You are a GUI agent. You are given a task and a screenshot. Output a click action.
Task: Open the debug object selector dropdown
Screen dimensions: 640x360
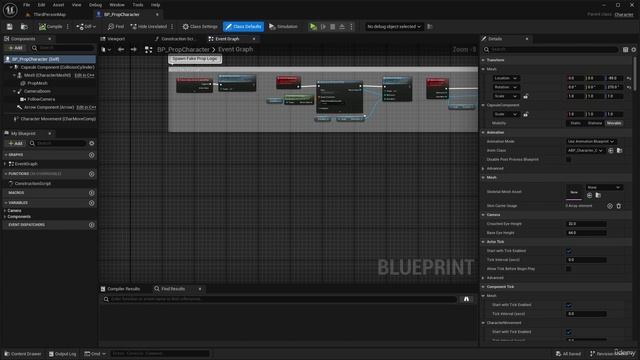[393, 27]
